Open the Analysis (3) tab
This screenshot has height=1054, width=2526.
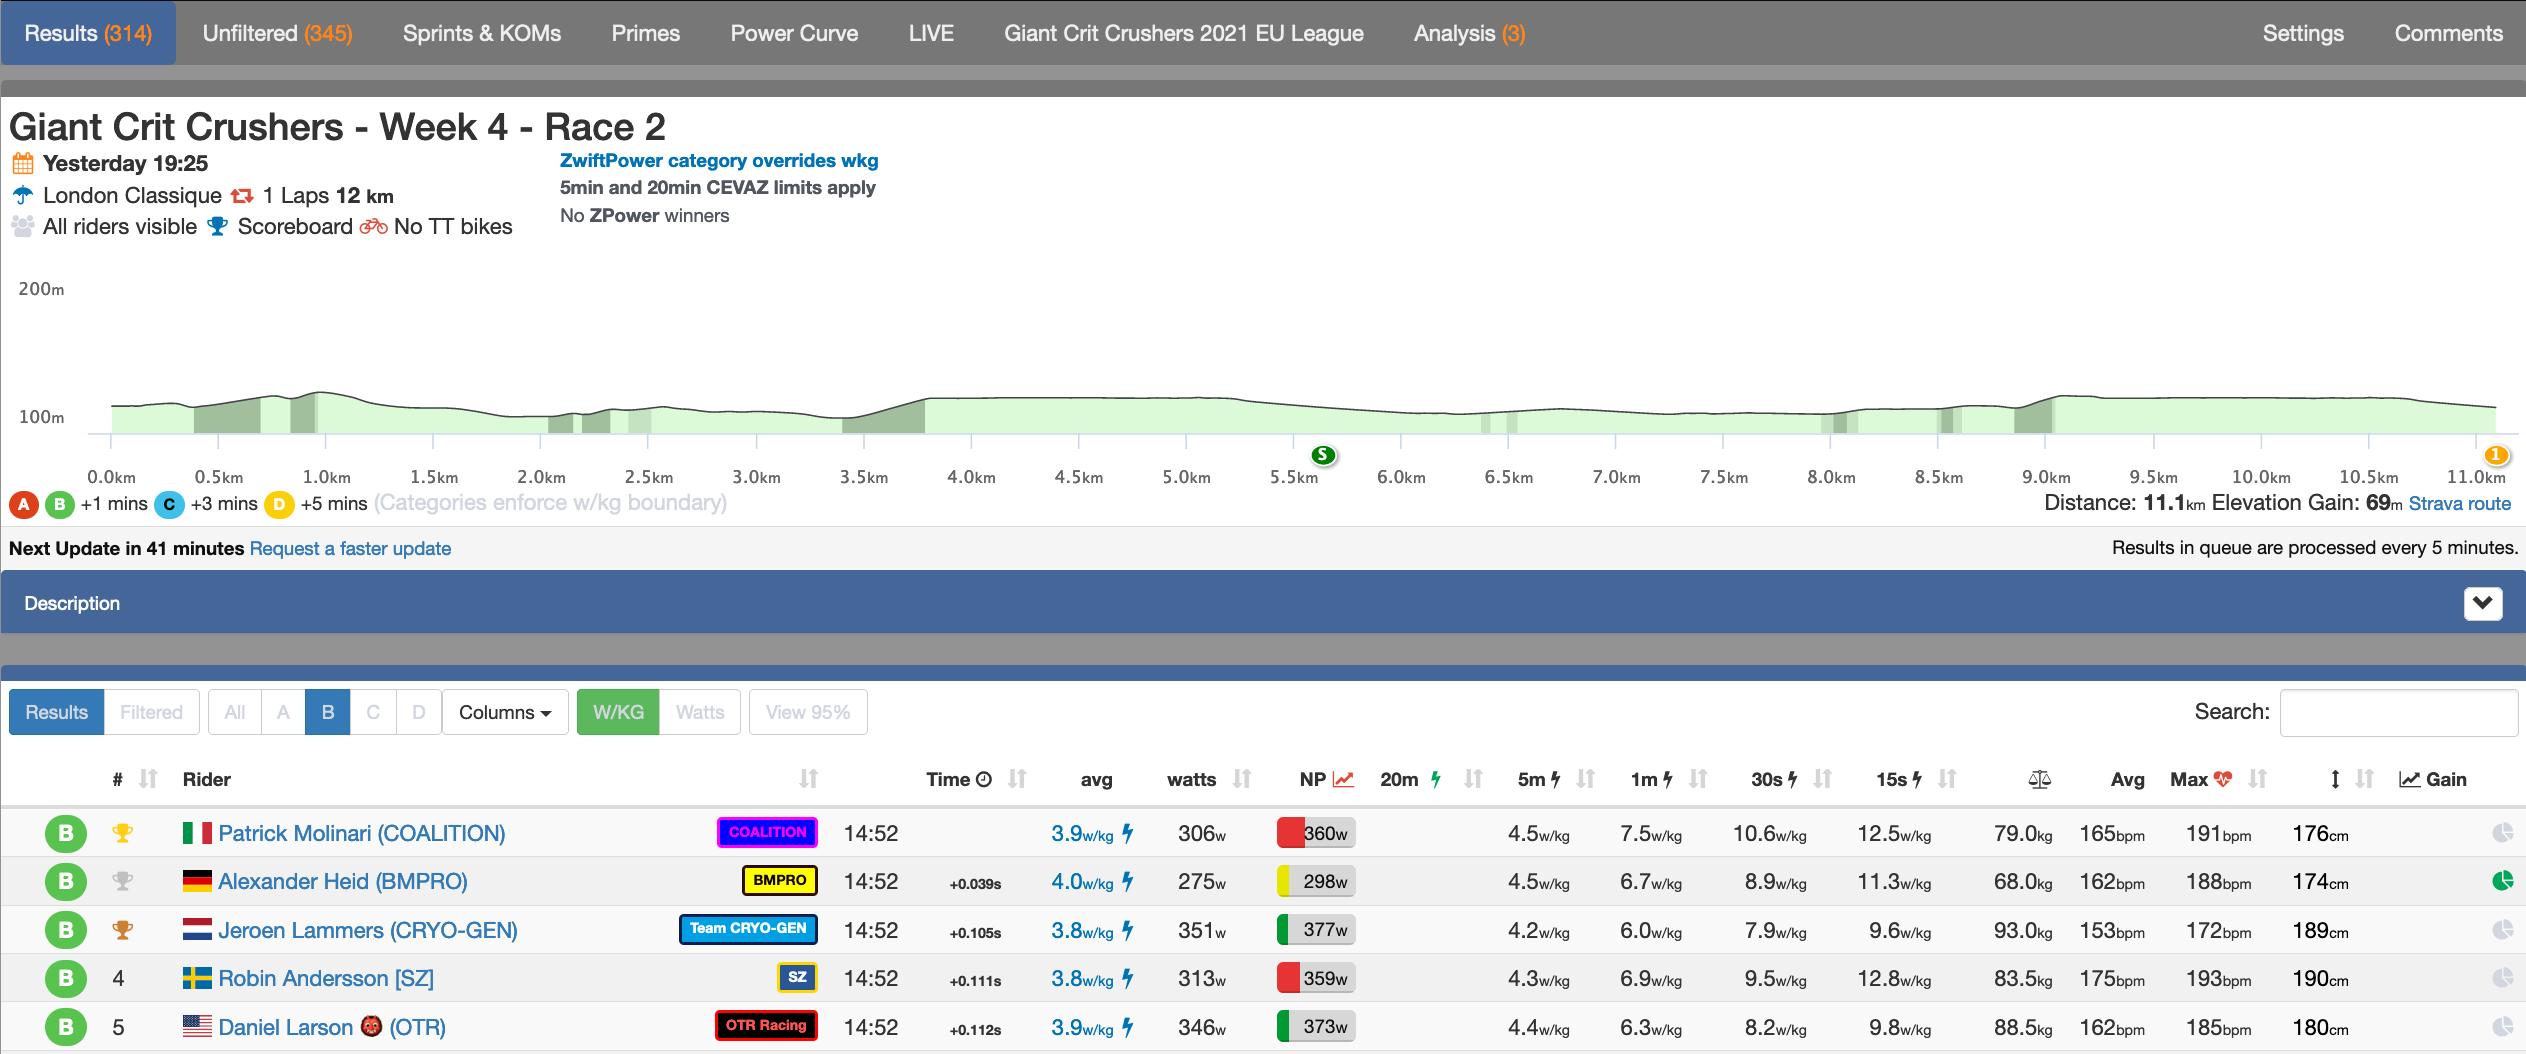point(1469,33)
